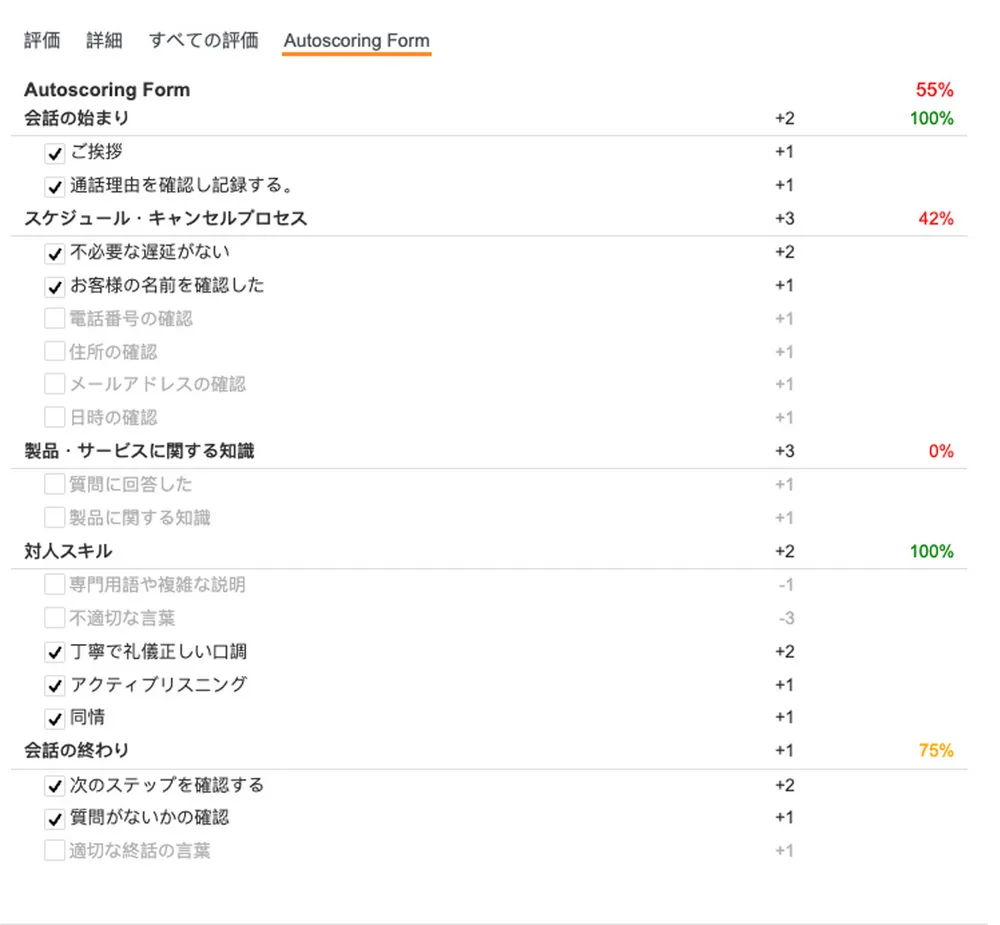Enable 製品に関する知識 checkbox

(55, 518)
